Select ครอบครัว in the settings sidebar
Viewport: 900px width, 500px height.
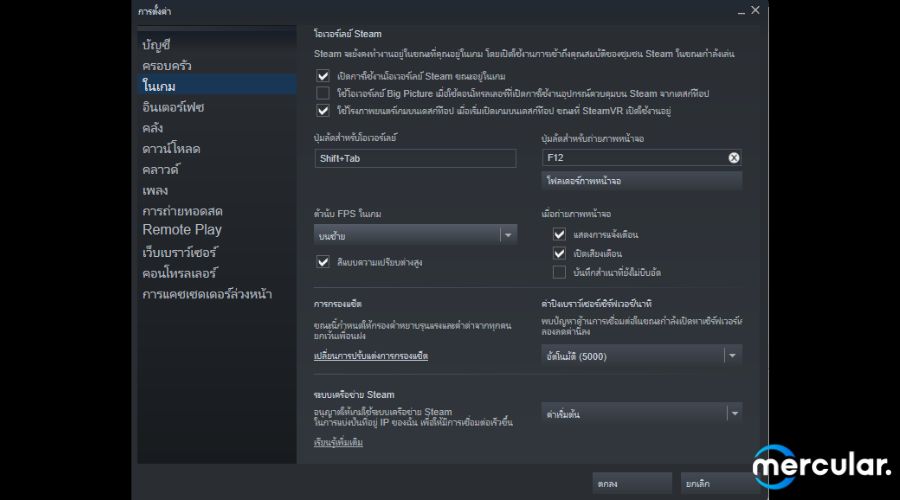(166, 65)
